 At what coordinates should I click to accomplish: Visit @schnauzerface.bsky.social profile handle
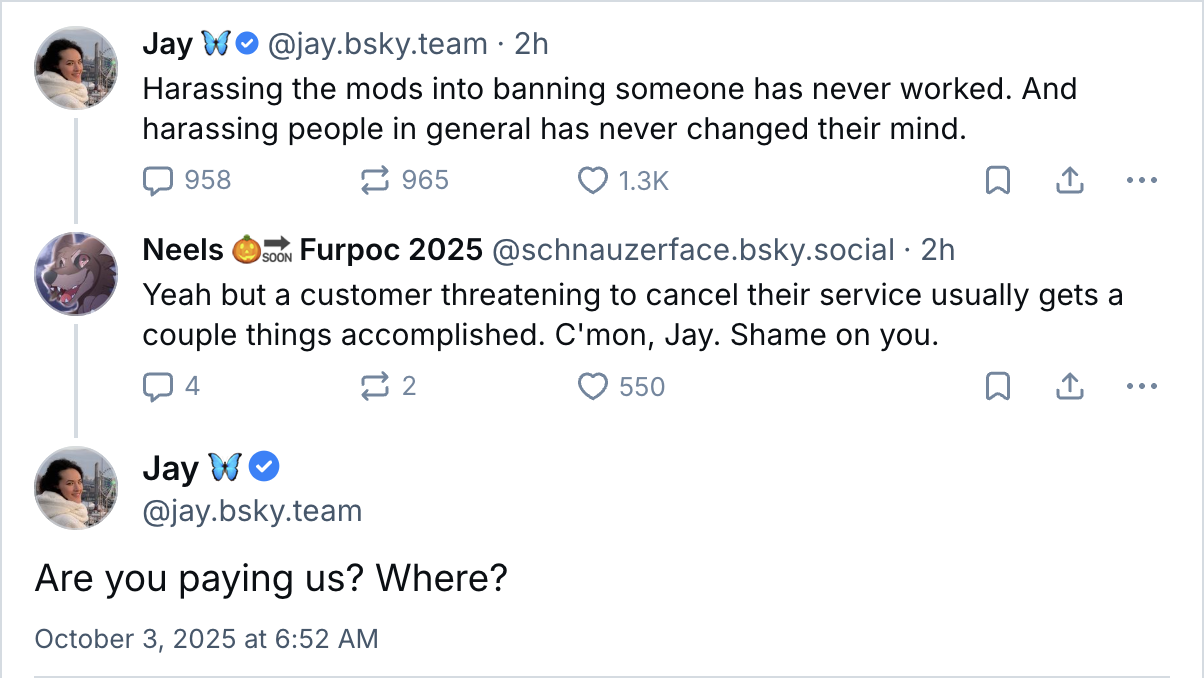click(x=693, y=250)
